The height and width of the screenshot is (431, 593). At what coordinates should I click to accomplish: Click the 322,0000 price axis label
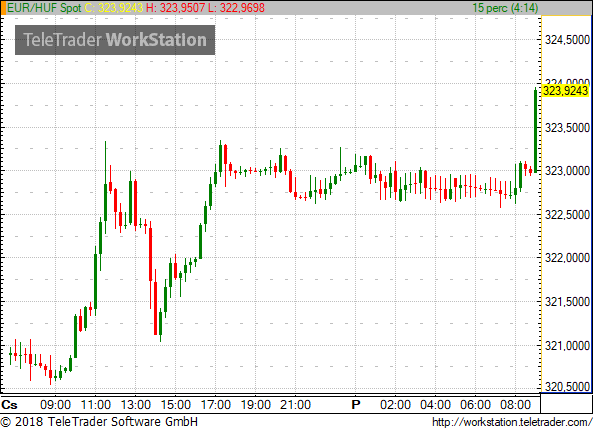pos(567,258)
